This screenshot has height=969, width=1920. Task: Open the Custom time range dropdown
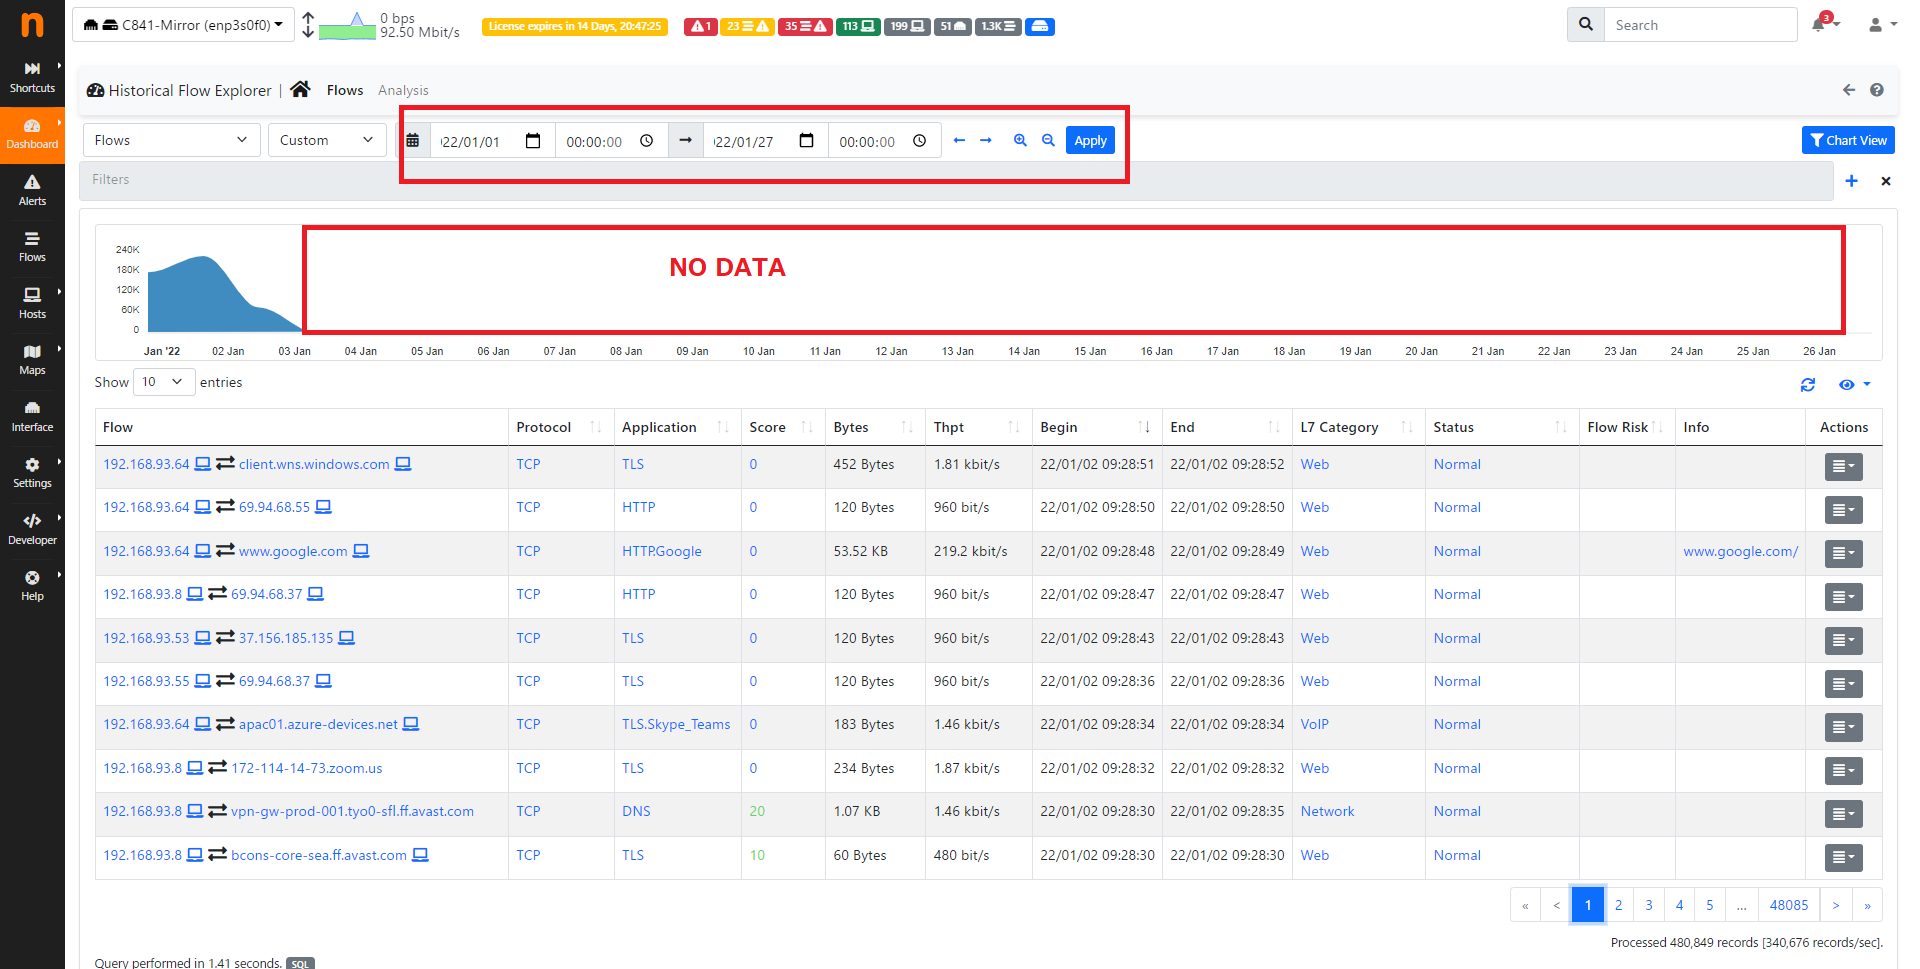point(327,140)
